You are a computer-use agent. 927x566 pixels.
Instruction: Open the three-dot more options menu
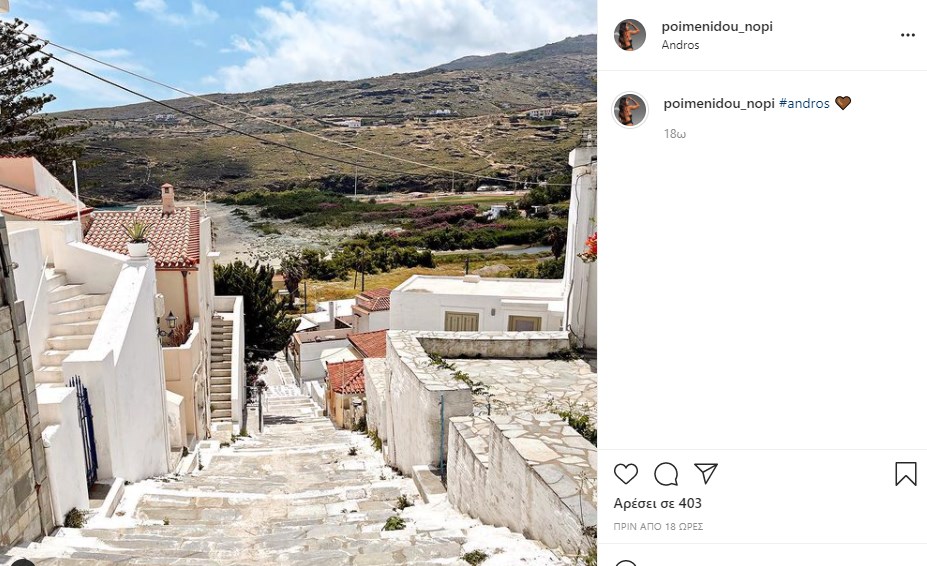[908, 35]
